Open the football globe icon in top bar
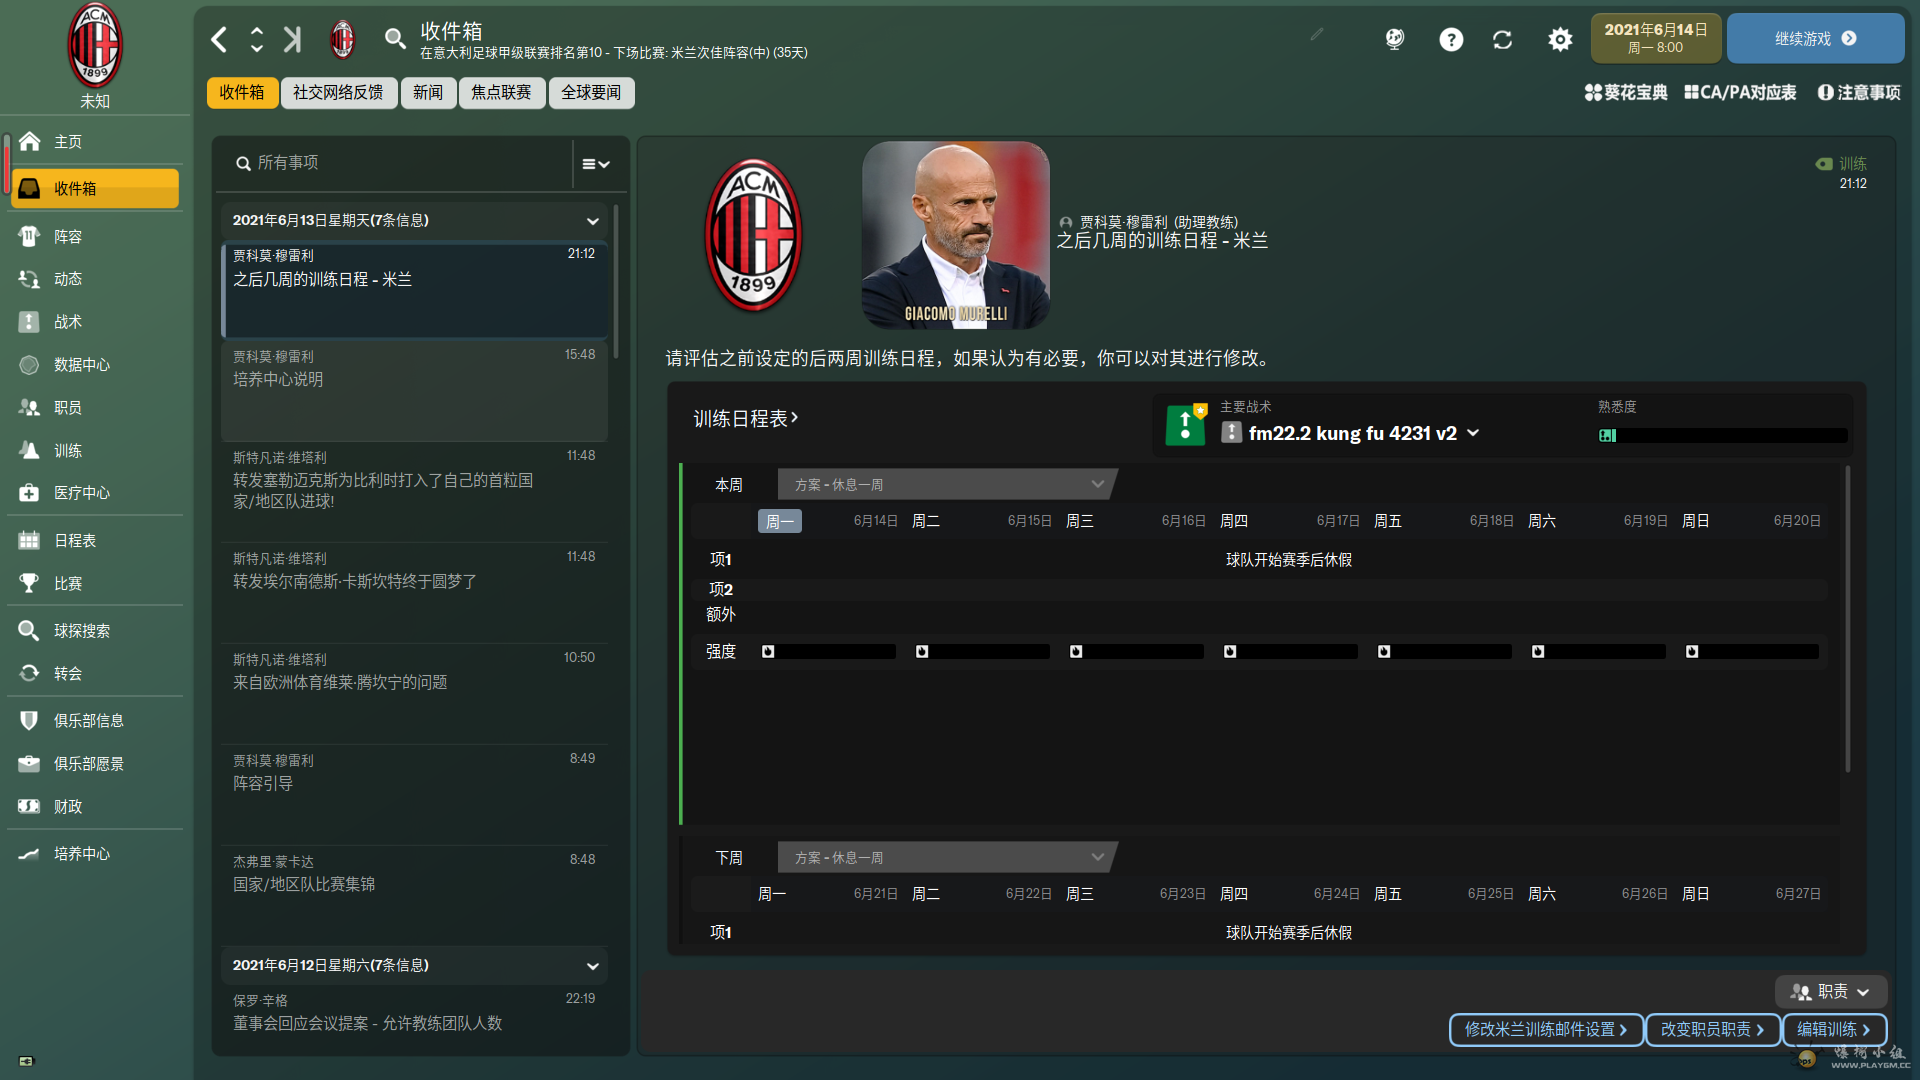1920x1080 pixels. point(1395,40)
